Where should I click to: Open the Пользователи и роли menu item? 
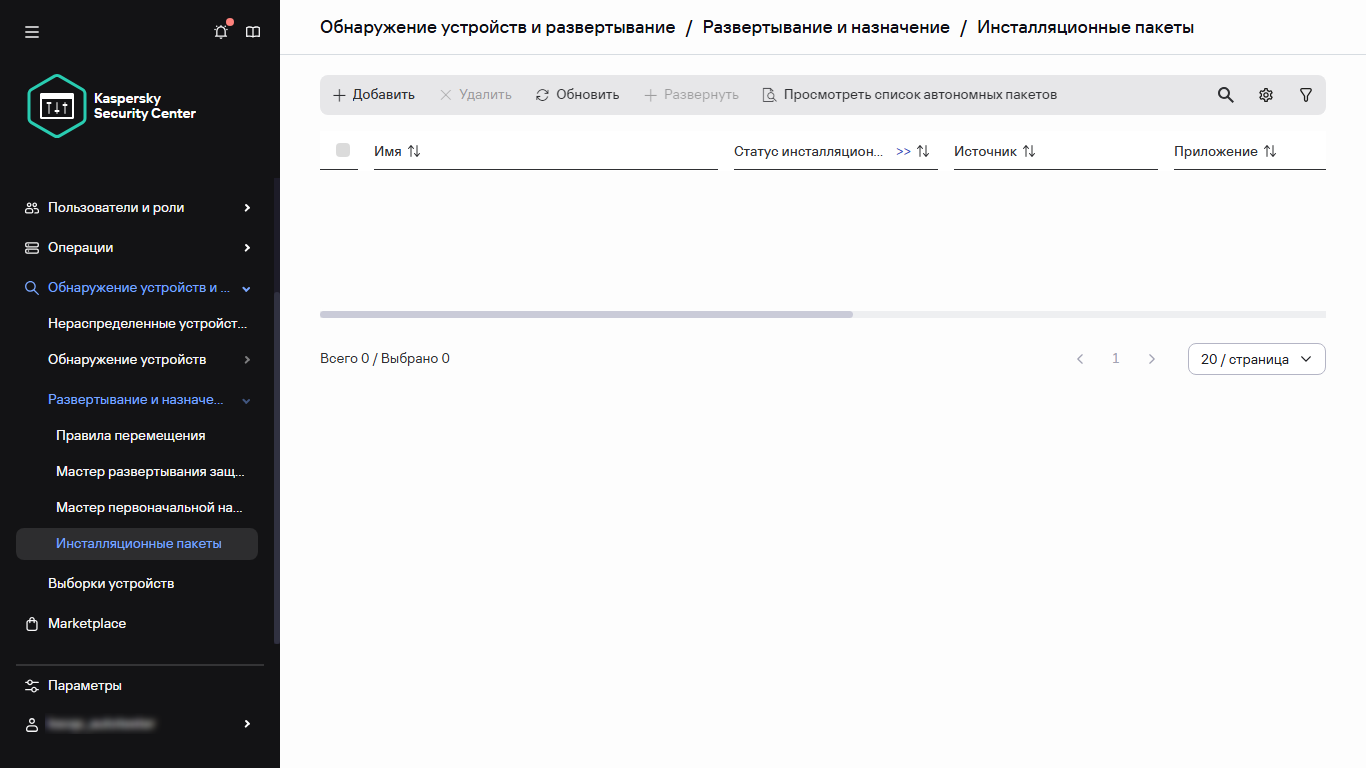click(113, 207)
